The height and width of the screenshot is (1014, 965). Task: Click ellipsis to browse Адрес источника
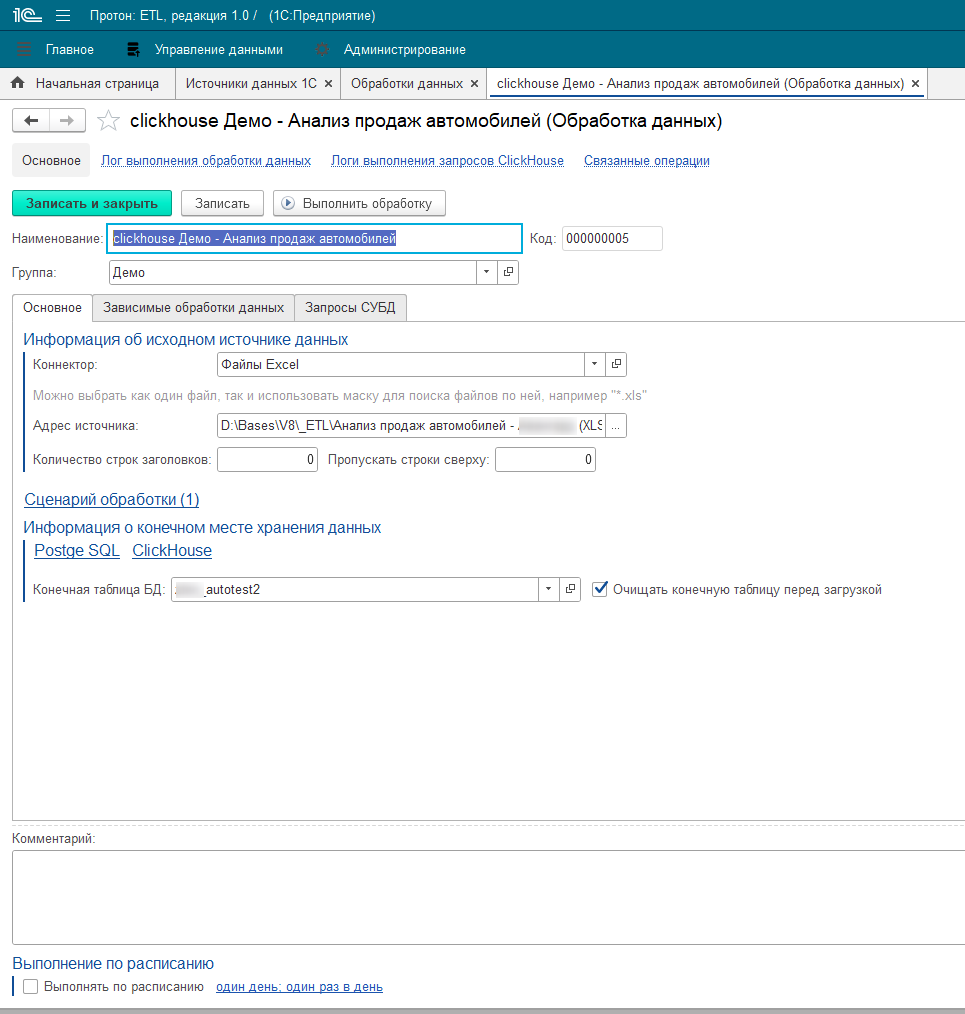coord(616,426)
